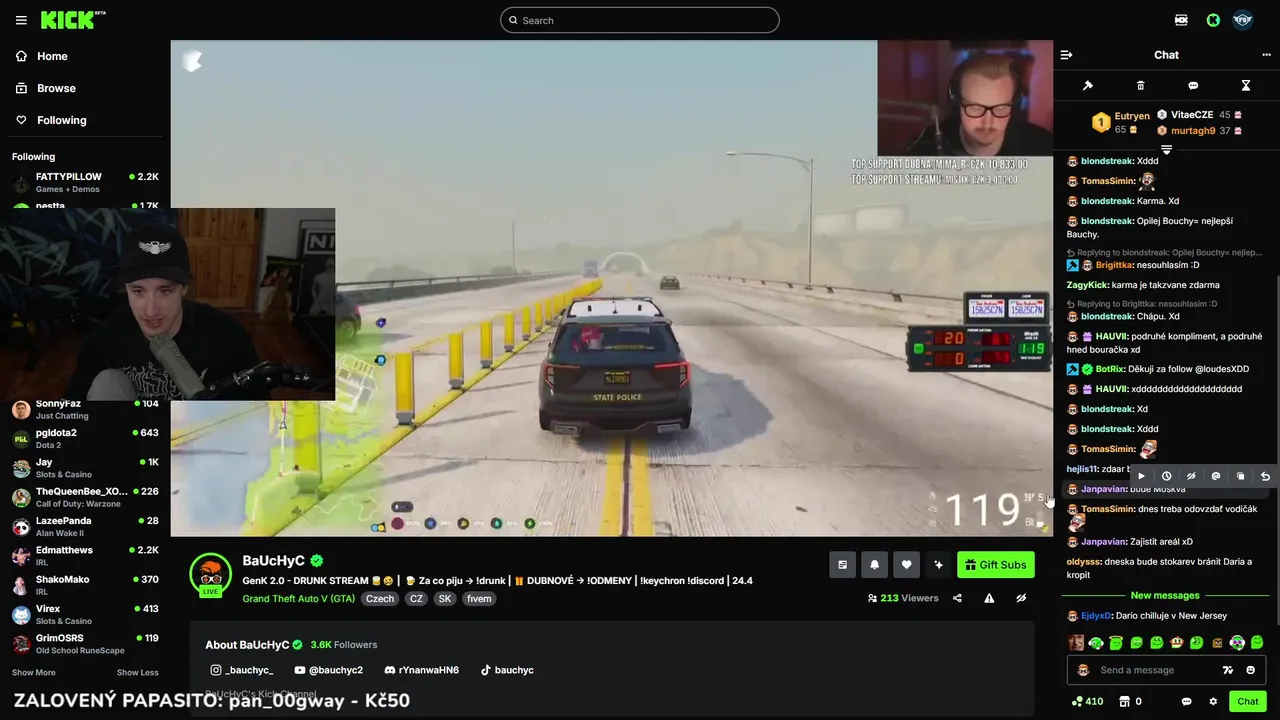This screenshot has height=720, width=1280.
Task: Open the hamburger menu beside the Kick logo
Action: click(21, 20)
